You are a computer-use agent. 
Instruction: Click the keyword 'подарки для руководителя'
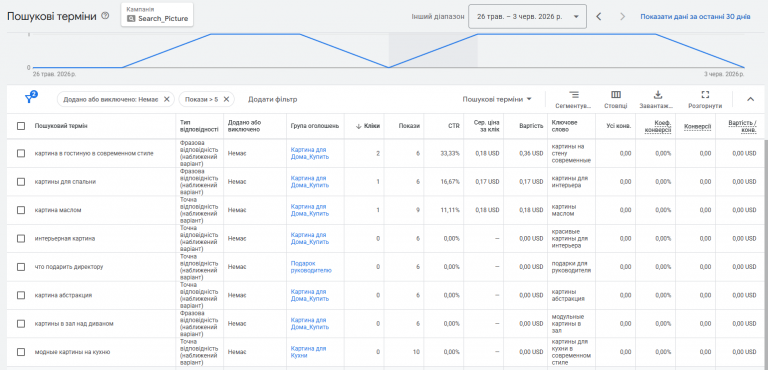[571, 267]
